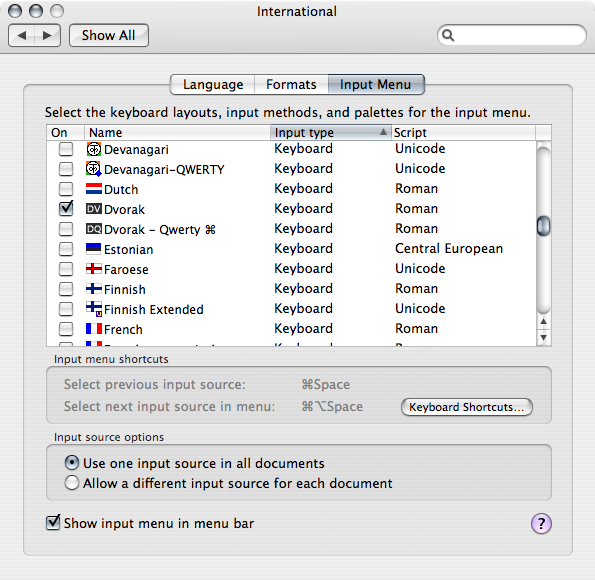Click the magnifying glass search icon
This screenshot has width=595, height=580.
448,35
